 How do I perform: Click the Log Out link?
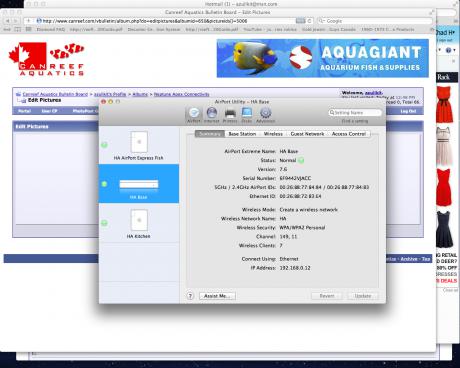[408, 111]
